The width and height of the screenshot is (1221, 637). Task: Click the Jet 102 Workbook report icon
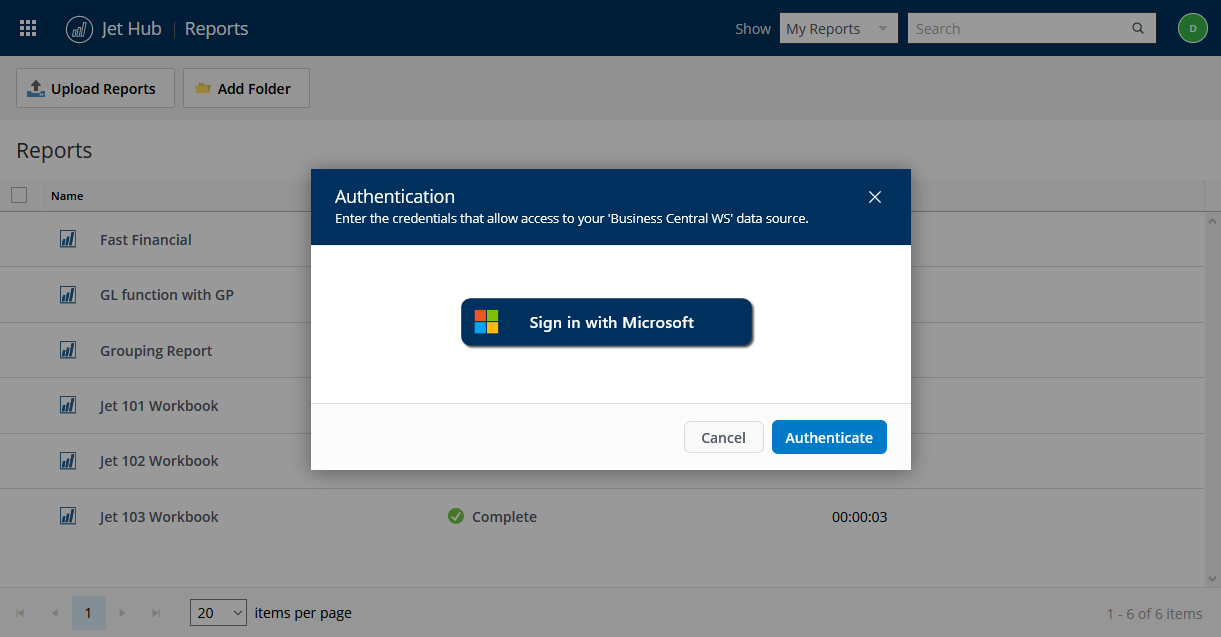(x=68, y=461)
